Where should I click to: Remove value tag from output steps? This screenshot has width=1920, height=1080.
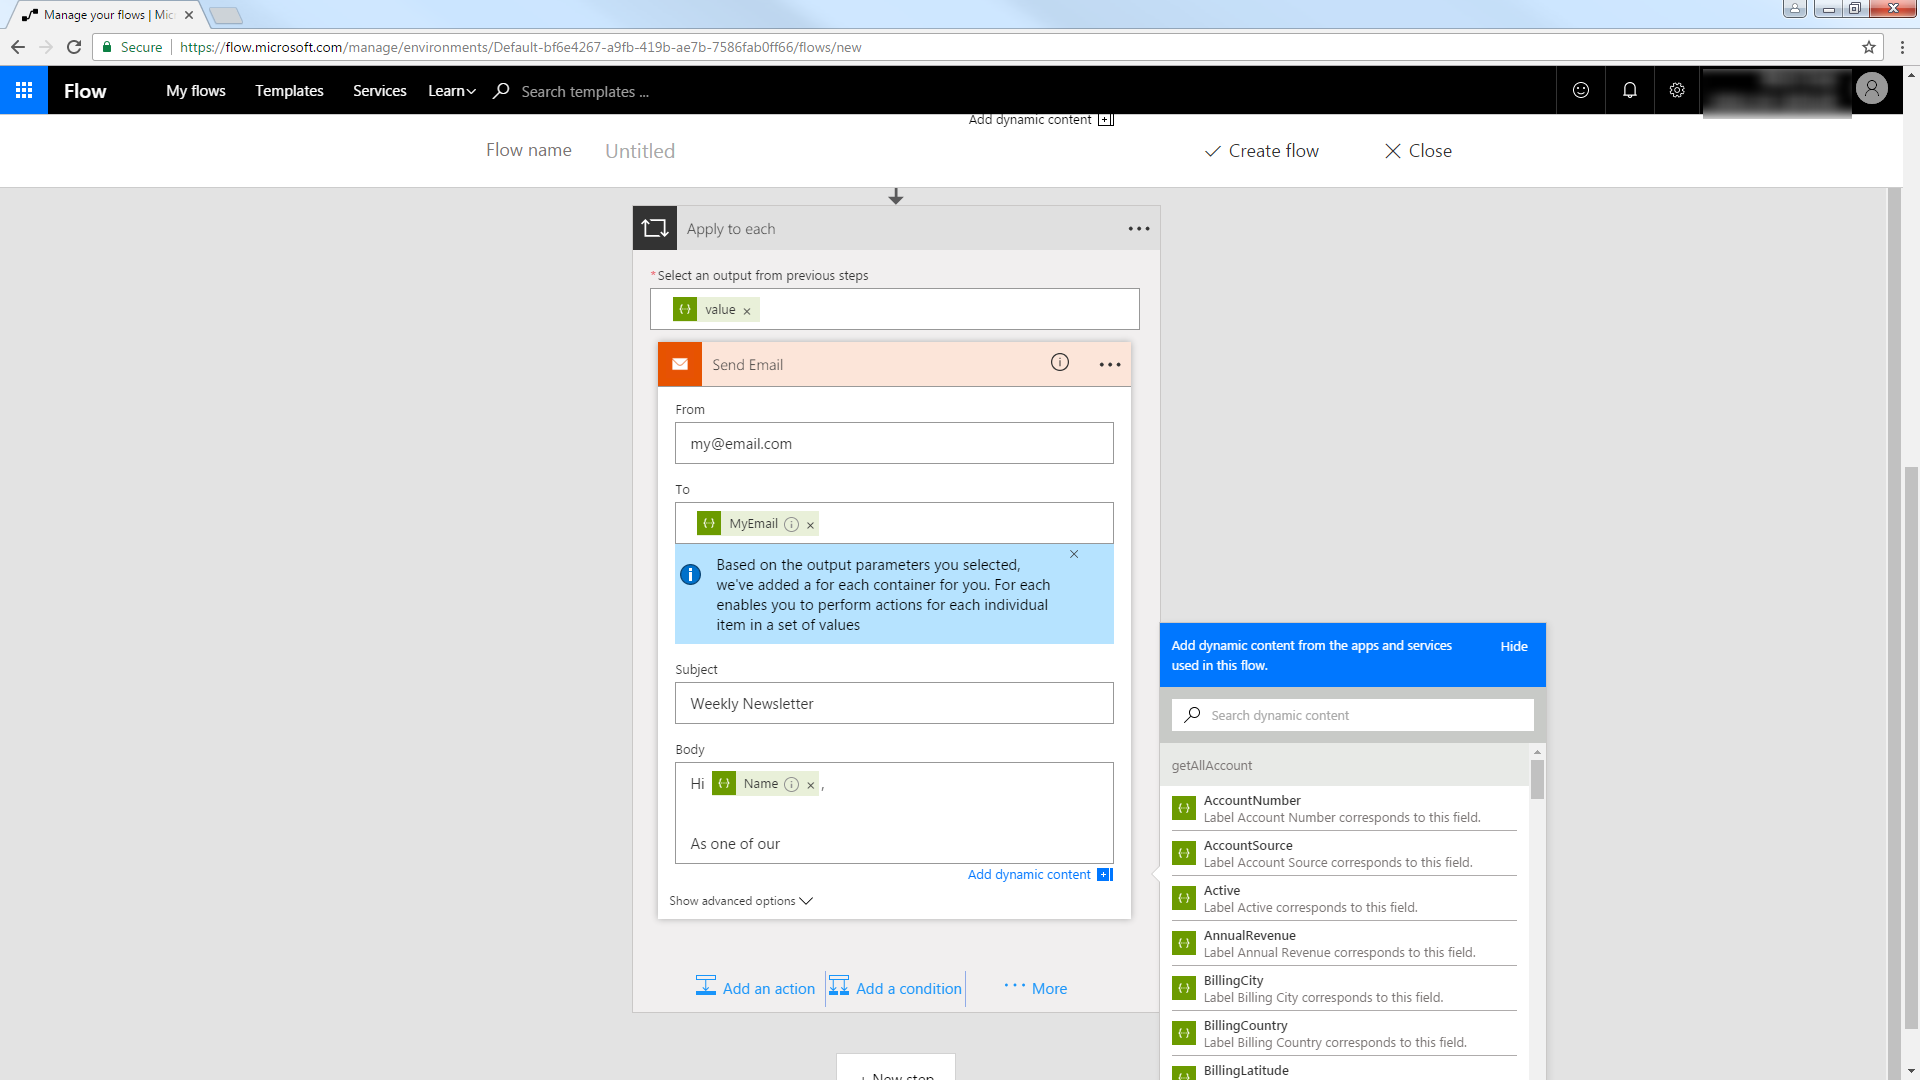pos(748,309)
